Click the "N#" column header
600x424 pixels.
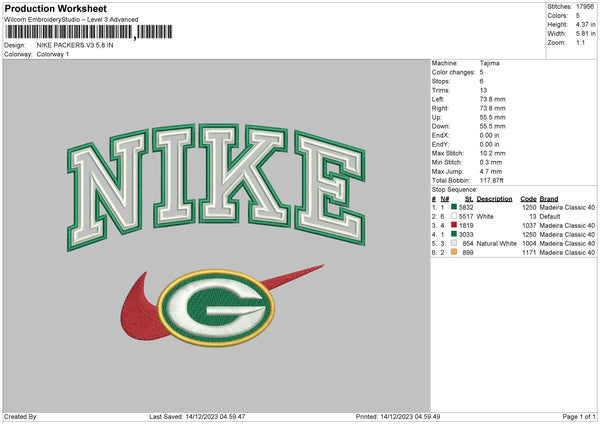(445, 199)
